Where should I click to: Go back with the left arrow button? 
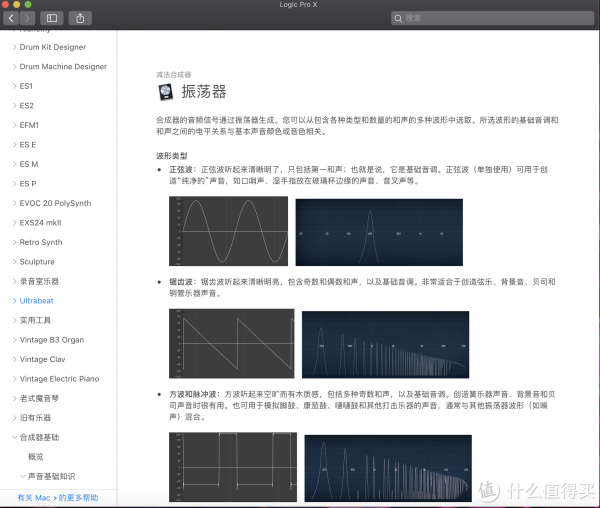tap(11, 18)
